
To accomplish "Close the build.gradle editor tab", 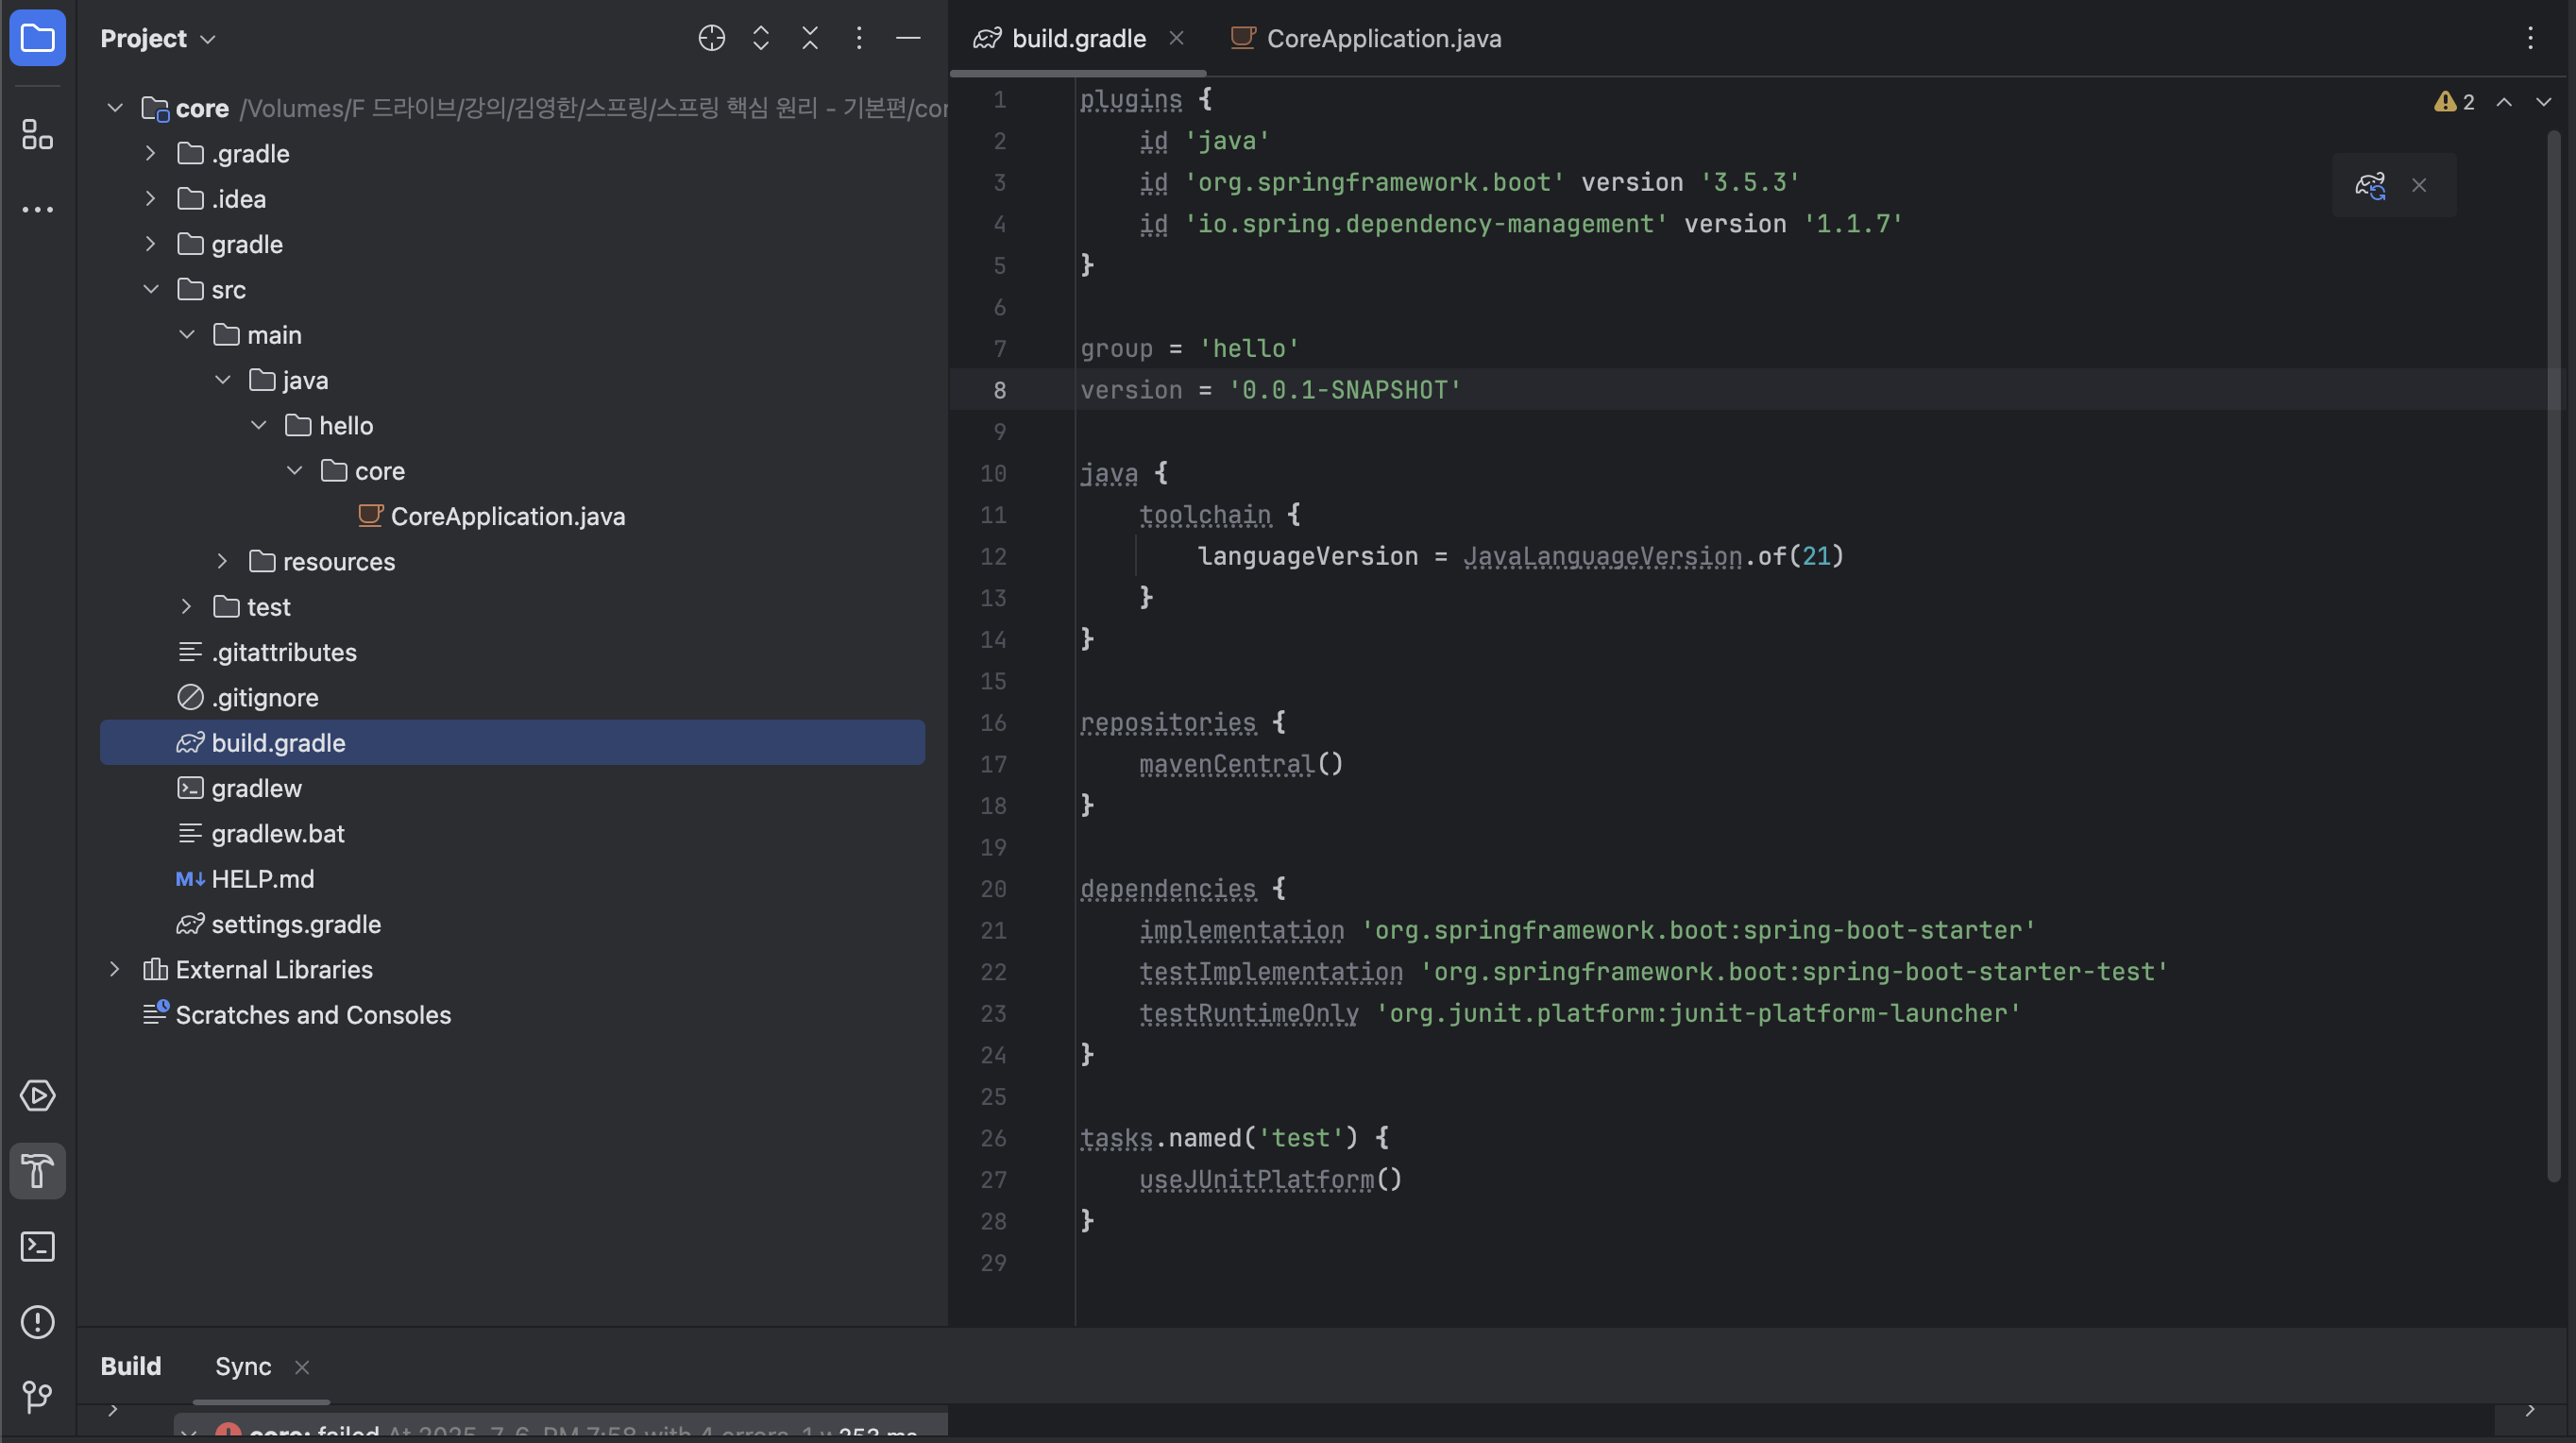I will click(1177, 38).
